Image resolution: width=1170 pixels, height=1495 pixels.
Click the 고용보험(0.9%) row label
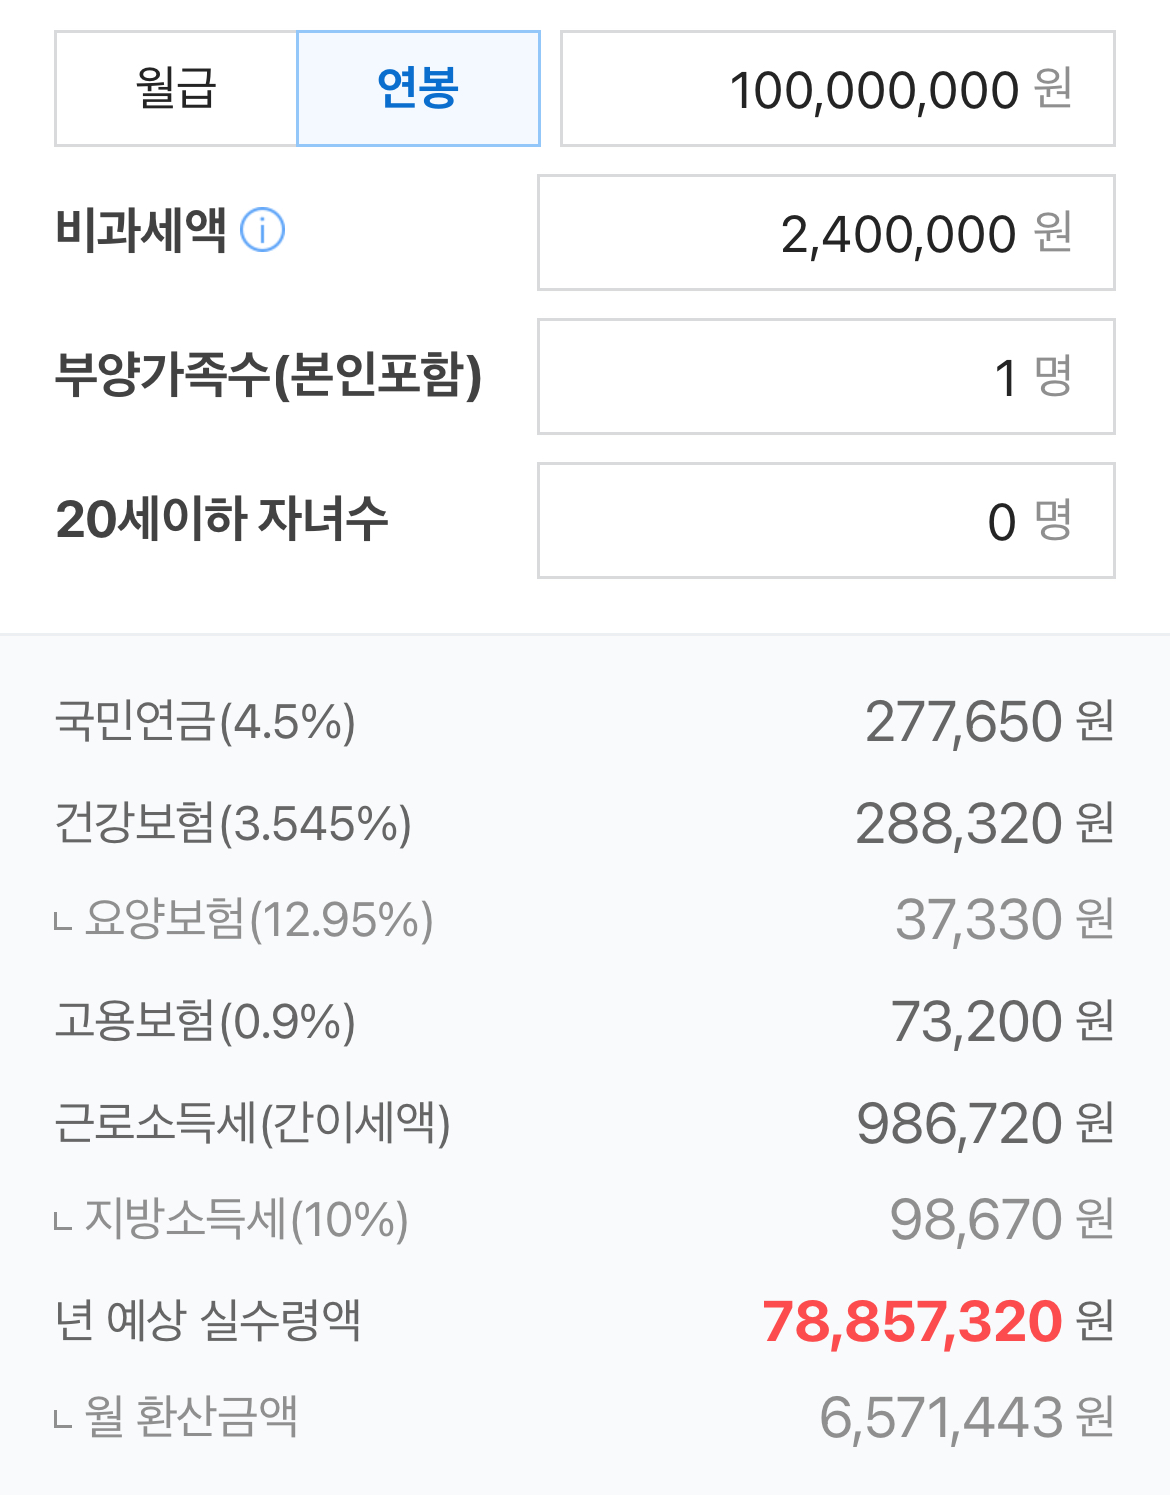[205, 1021]
